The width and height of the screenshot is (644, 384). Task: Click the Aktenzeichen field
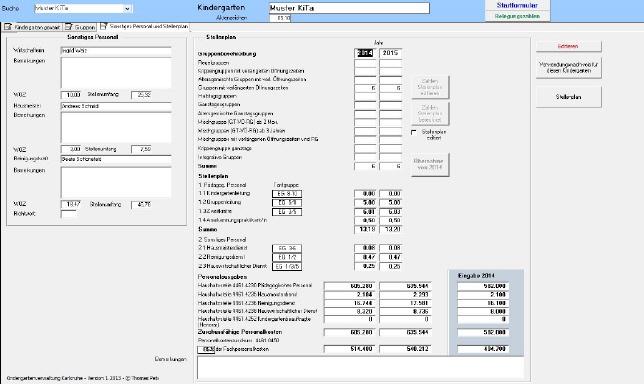pyautogui.click(x=280, y=18)
